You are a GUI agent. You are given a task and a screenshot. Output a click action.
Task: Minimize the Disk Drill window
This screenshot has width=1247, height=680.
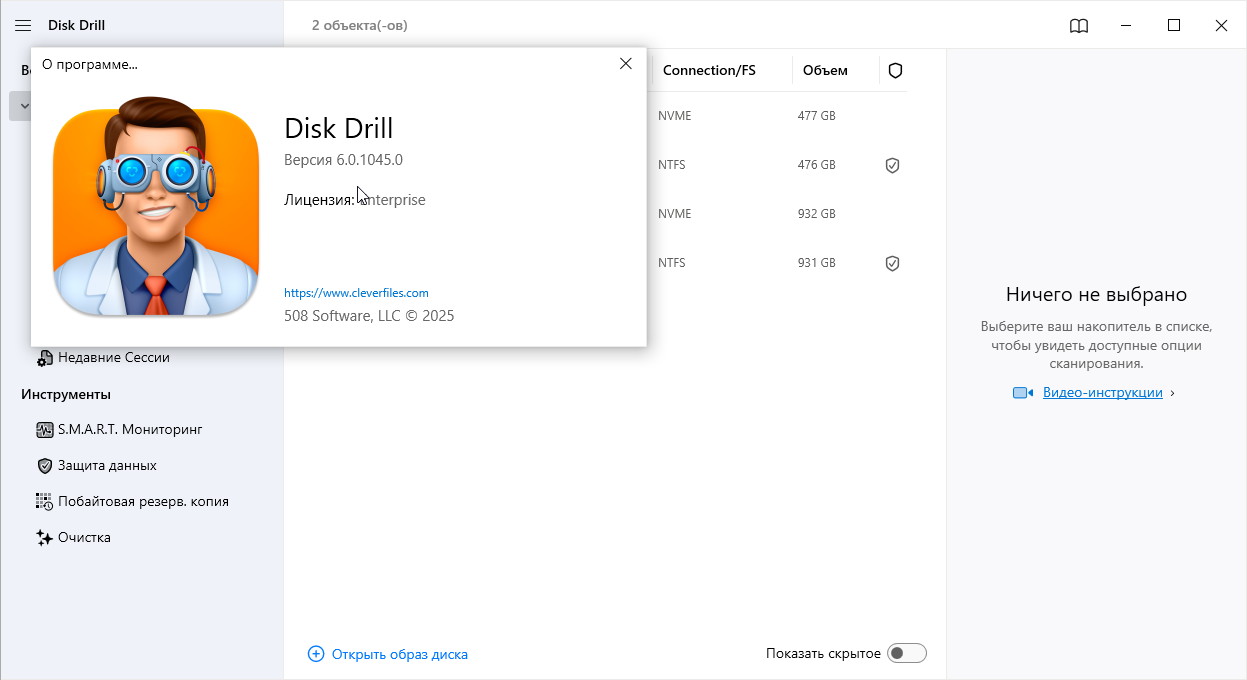click(1128, 26)
